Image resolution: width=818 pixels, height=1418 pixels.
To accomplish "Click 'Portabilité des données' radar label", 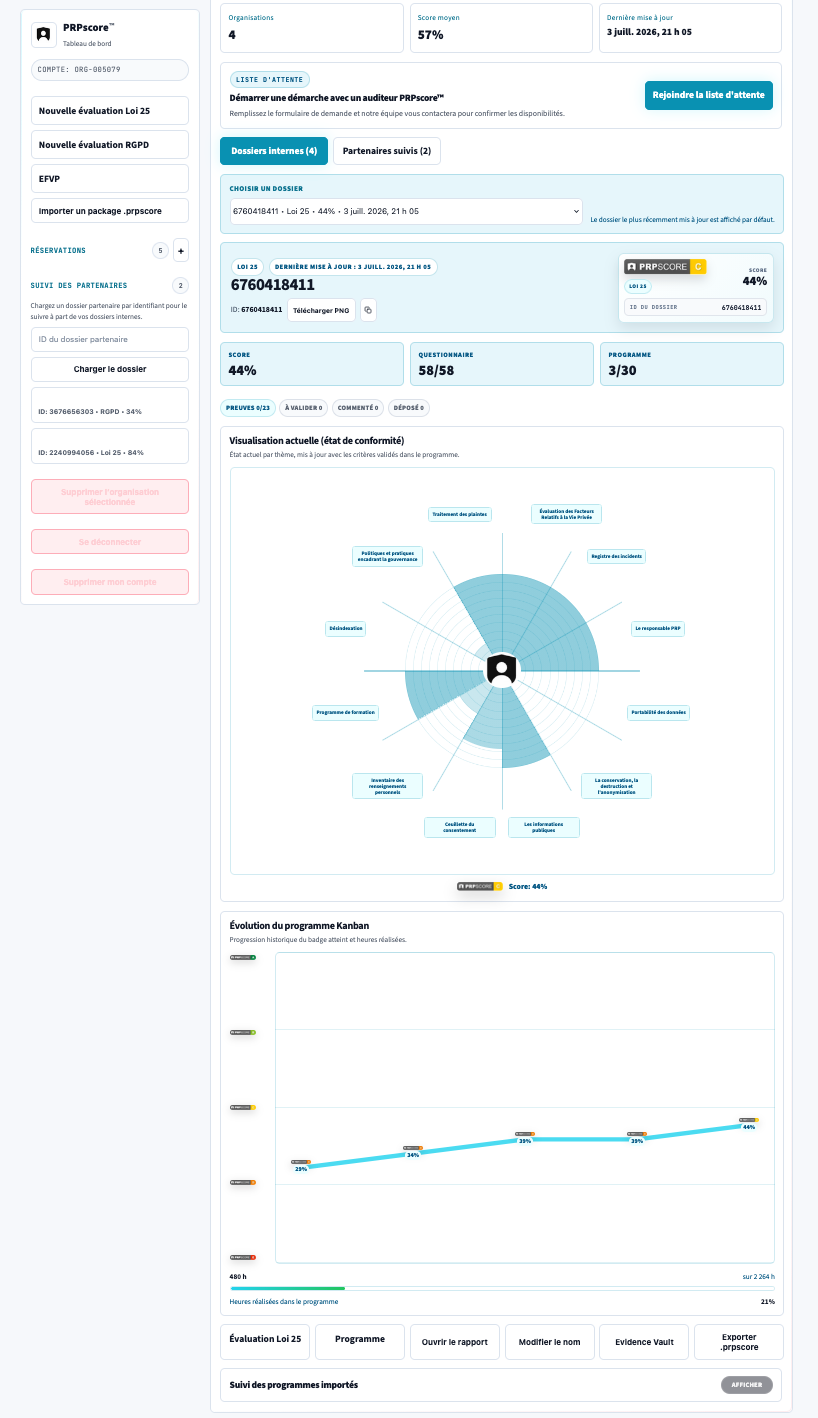I will (660, 713).
